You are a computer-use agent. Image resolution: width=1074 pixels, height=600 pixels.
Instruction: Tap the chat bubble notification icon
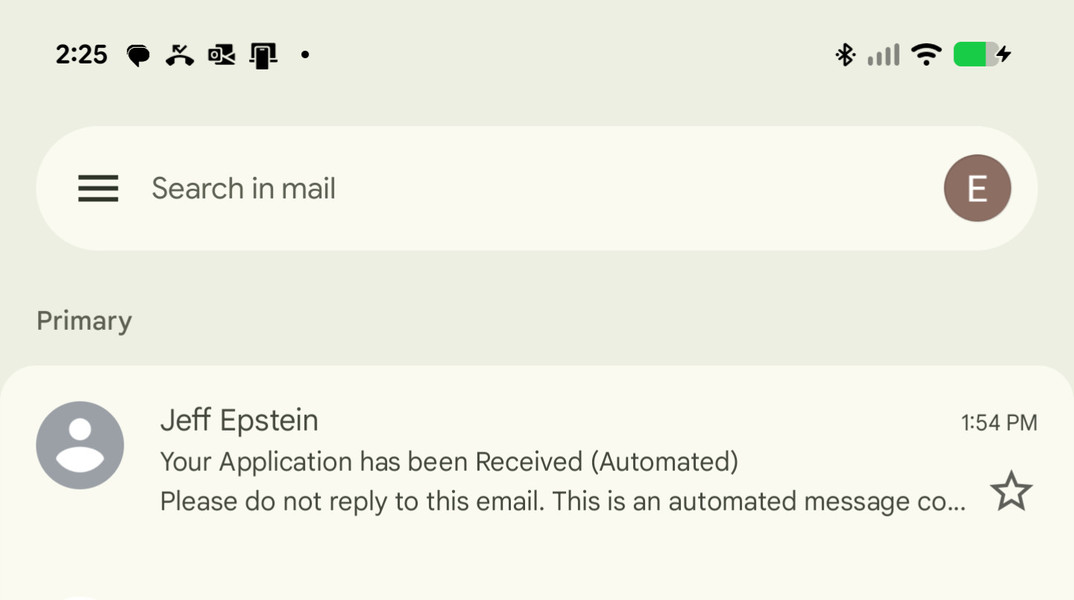click(x=138, y=55)
